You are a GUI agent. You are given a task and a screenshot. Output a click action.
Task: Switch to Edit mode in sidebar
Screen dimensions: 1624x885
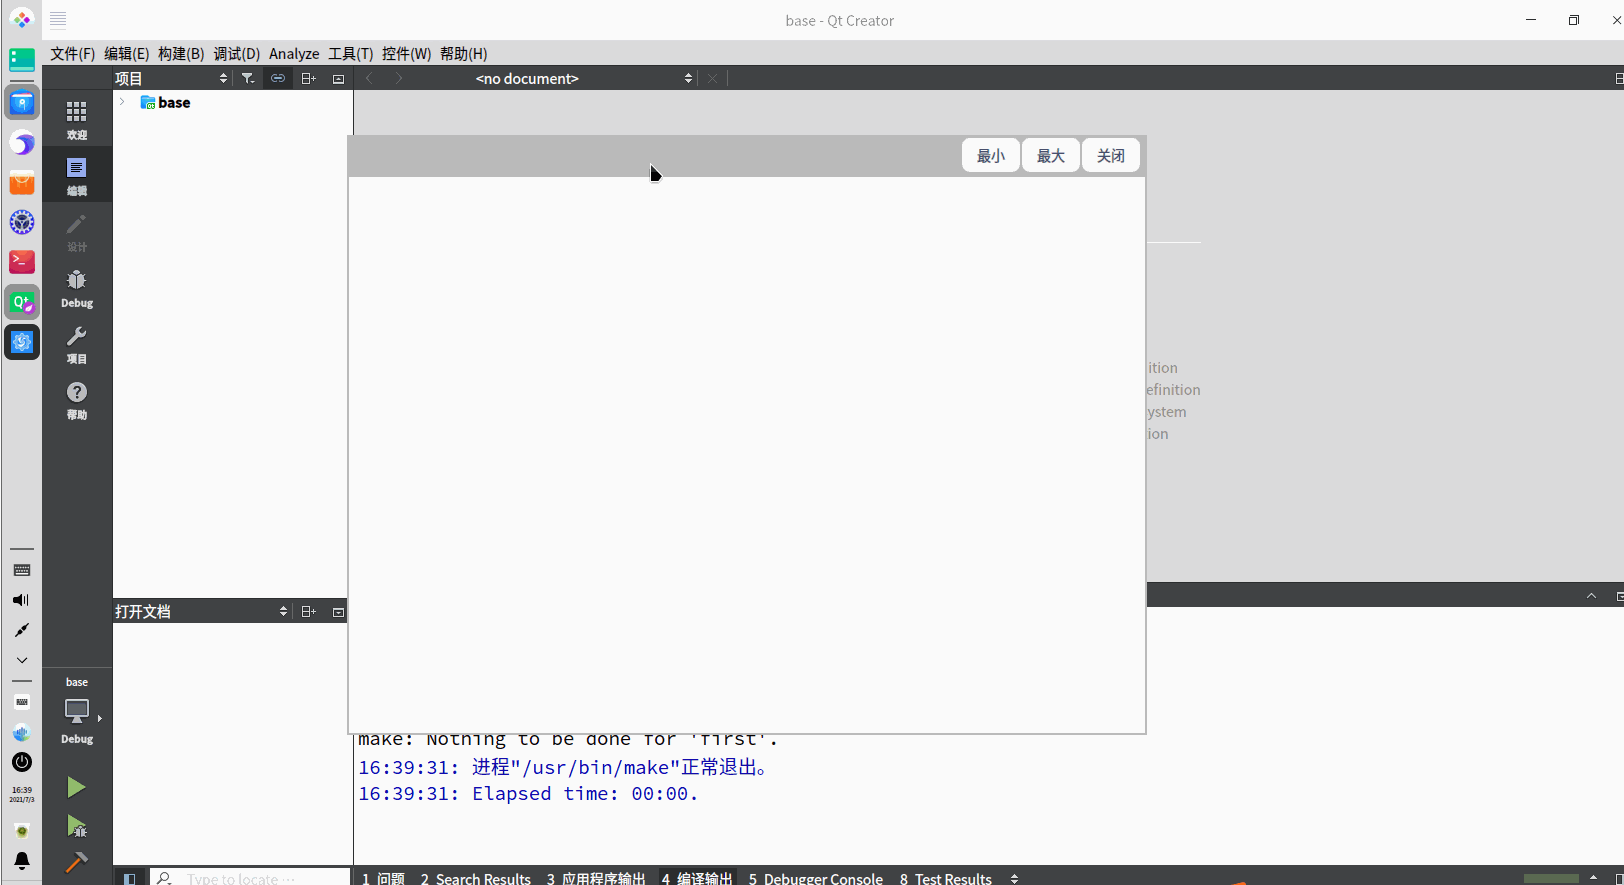pyautogui.click(x=77, y=175)
